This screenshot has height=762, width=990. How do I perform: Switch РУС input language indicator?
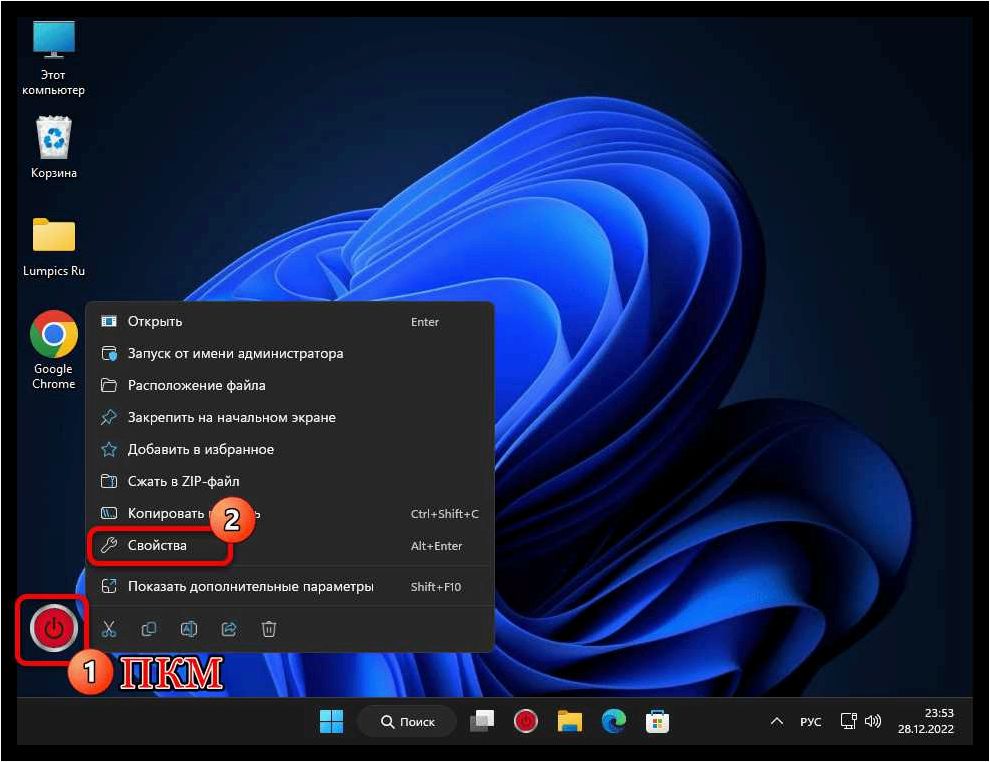811,722
